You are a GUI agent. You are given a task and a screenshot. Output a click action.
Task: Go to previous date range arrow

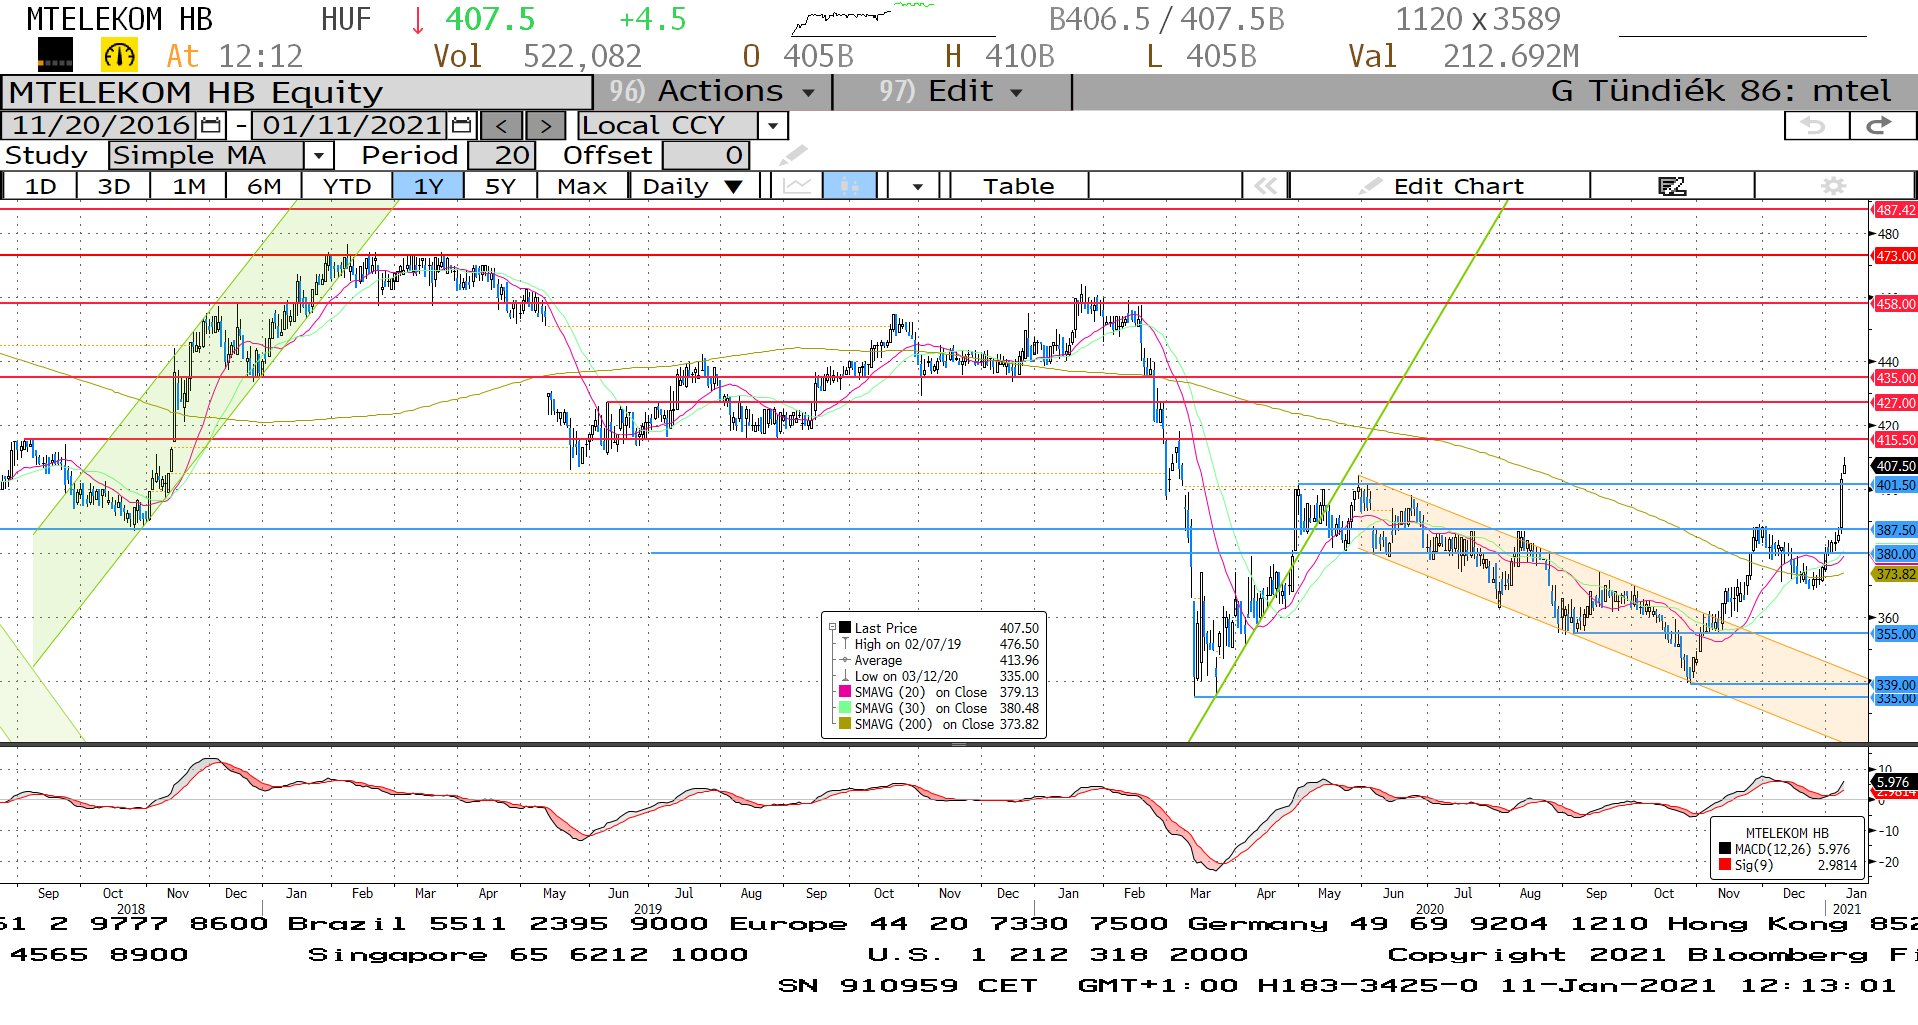click(502, 126)
